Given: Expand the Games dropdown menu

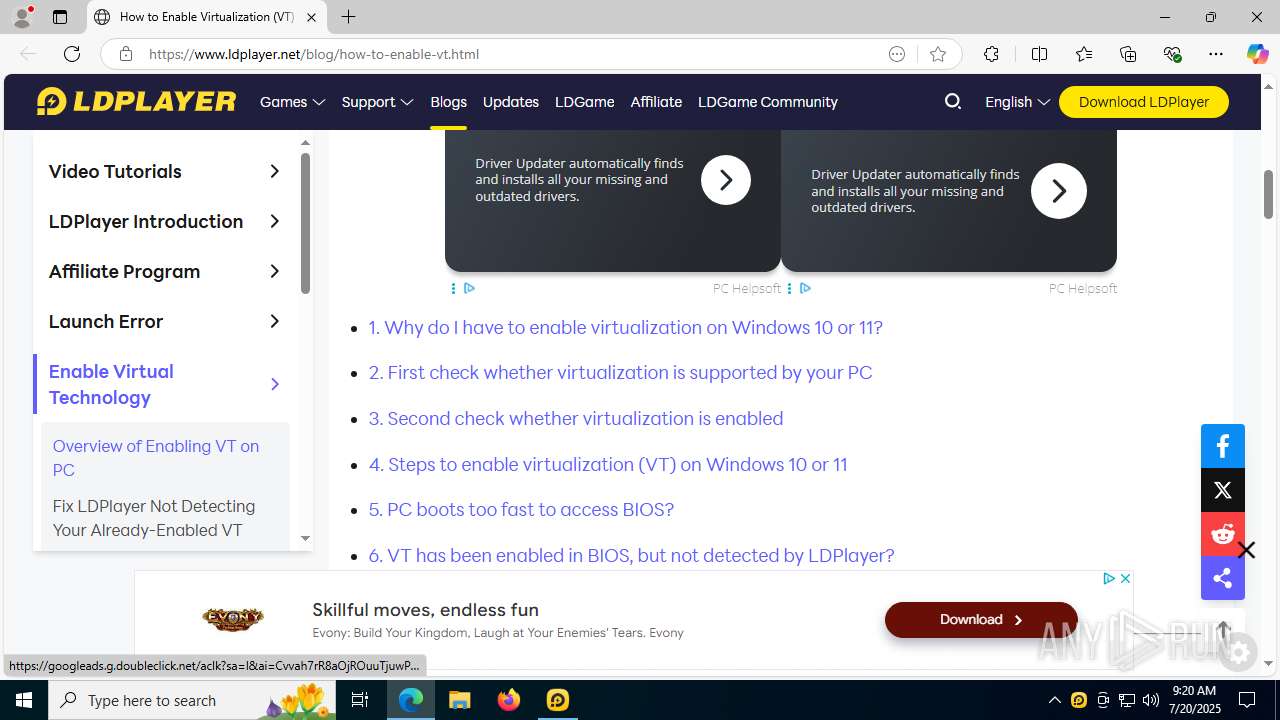Looking at the screenshot, I should pos(293,102).
